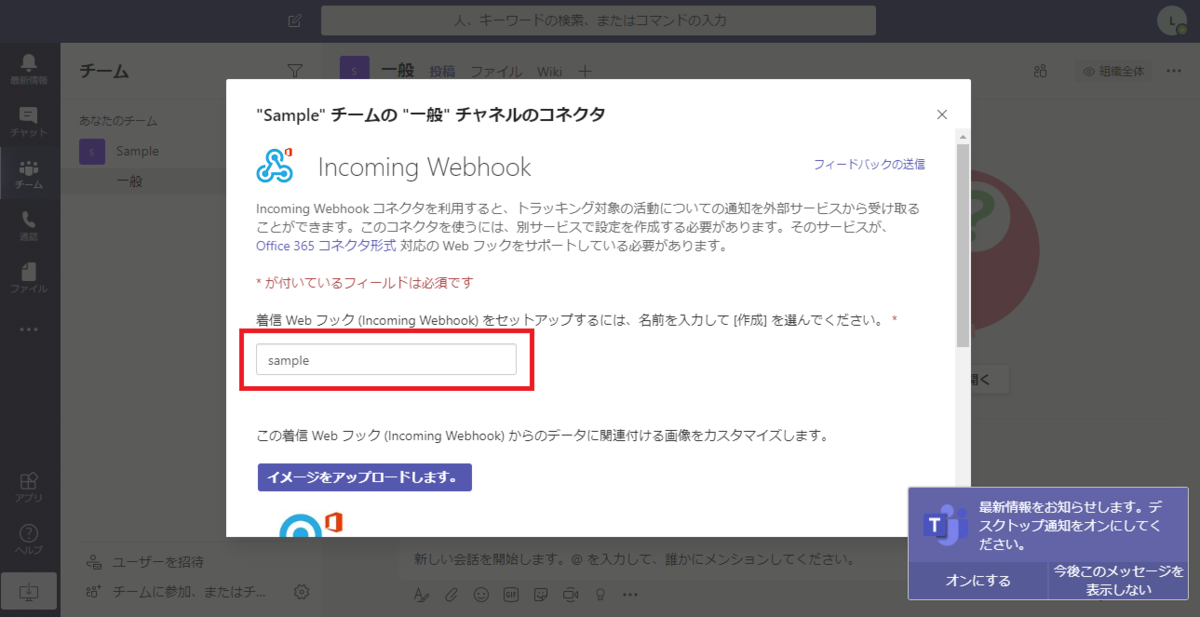
Task: Click the dialog scrollbar's up arrow
Action: (962, 136)
